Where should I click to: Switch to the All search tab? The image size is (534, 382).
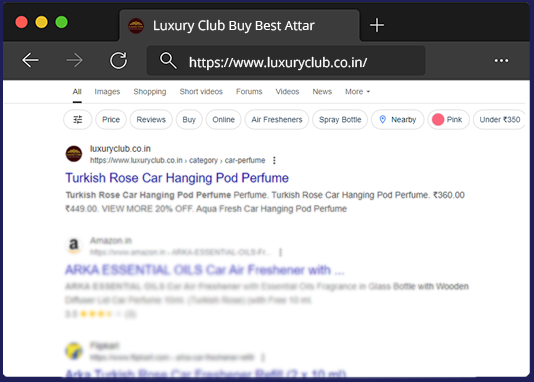click(x=77, y=92)
